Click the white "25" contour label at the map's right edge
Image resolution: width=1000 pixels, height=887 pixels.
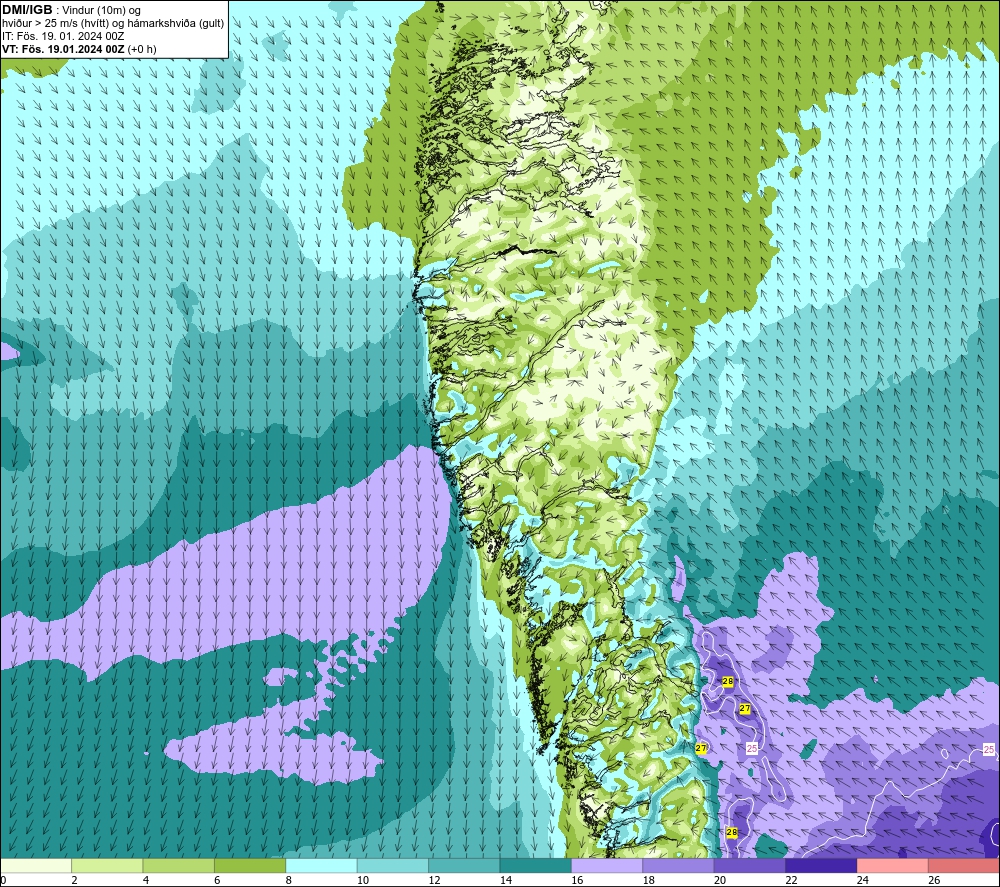point(989,749)
